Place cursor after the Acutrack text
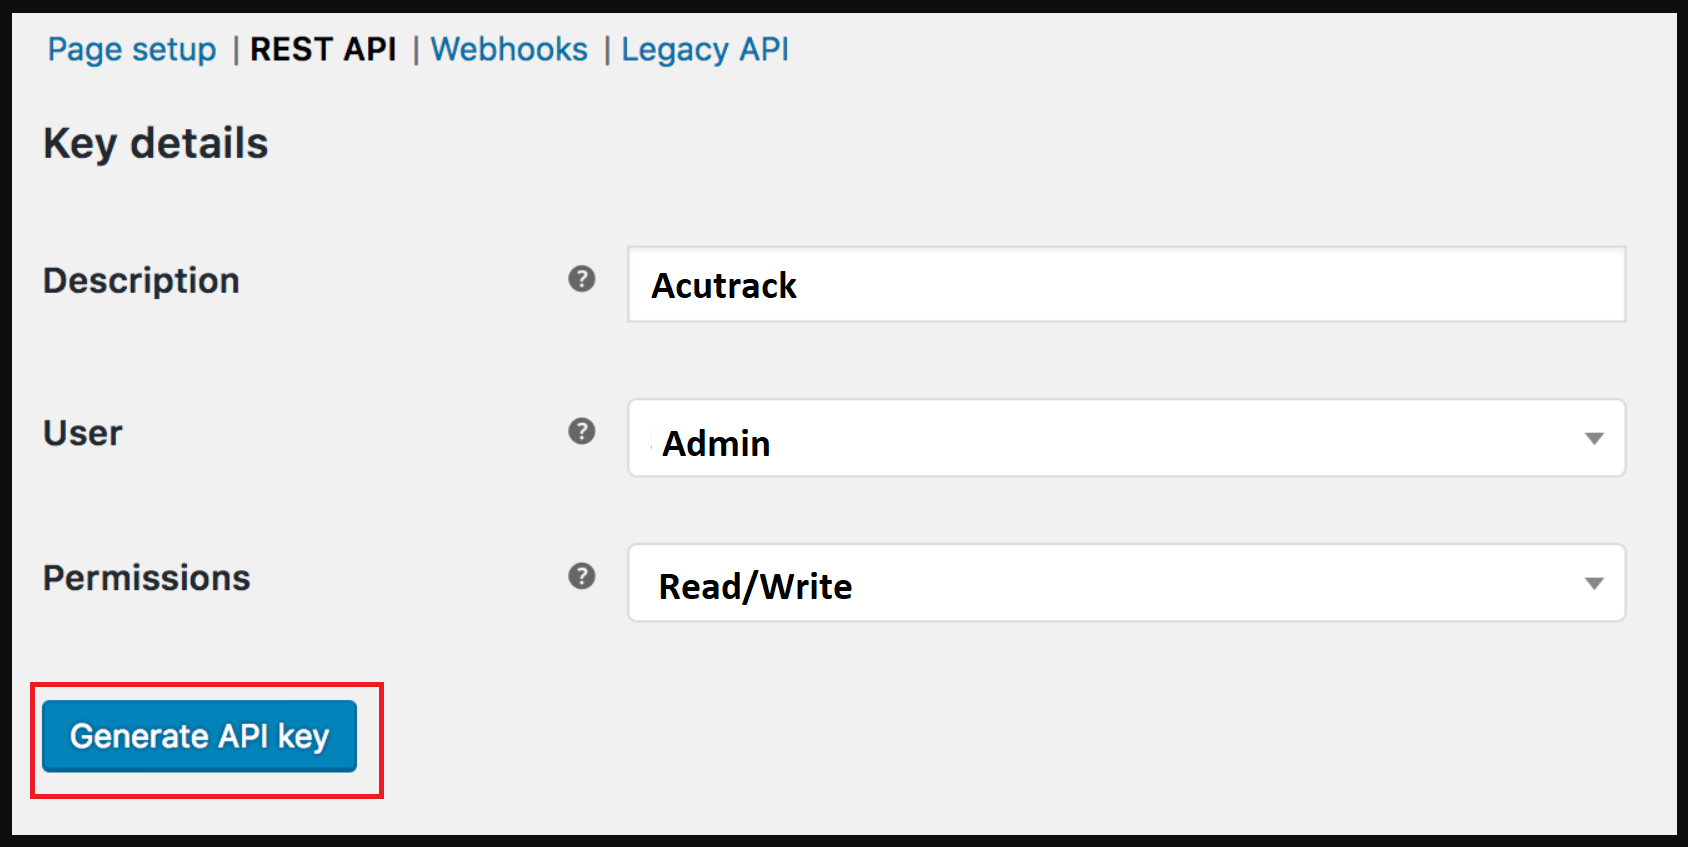The height and width of the screenshot is (847, 1688). click(799, 286)
